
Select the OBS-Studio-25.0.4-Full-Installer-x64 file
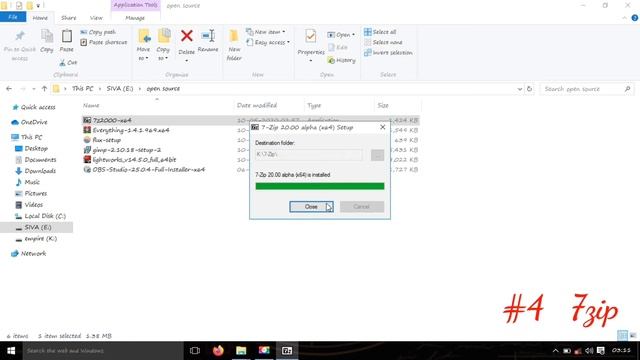[x=148, y=169]
